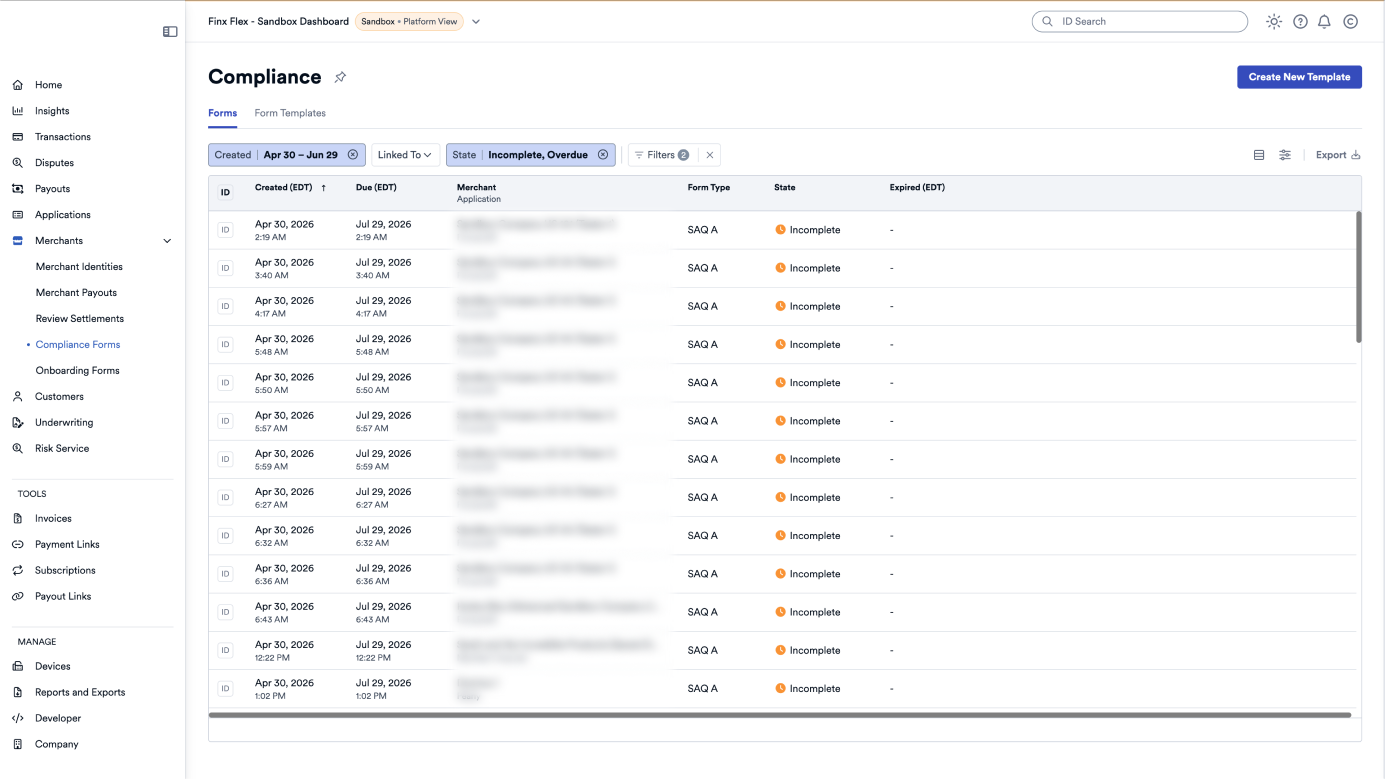The image size is (1385, 779).
Task: Click the Company building icon
Action: coord(18,745)
